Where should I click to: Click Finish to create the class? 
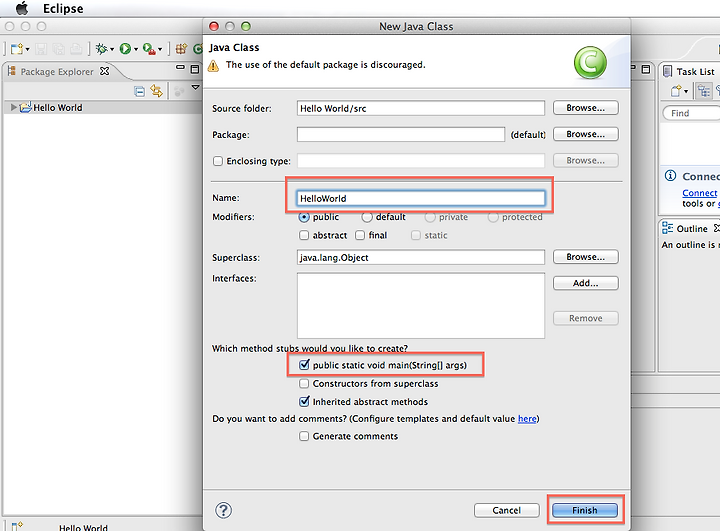pos(585,510)
